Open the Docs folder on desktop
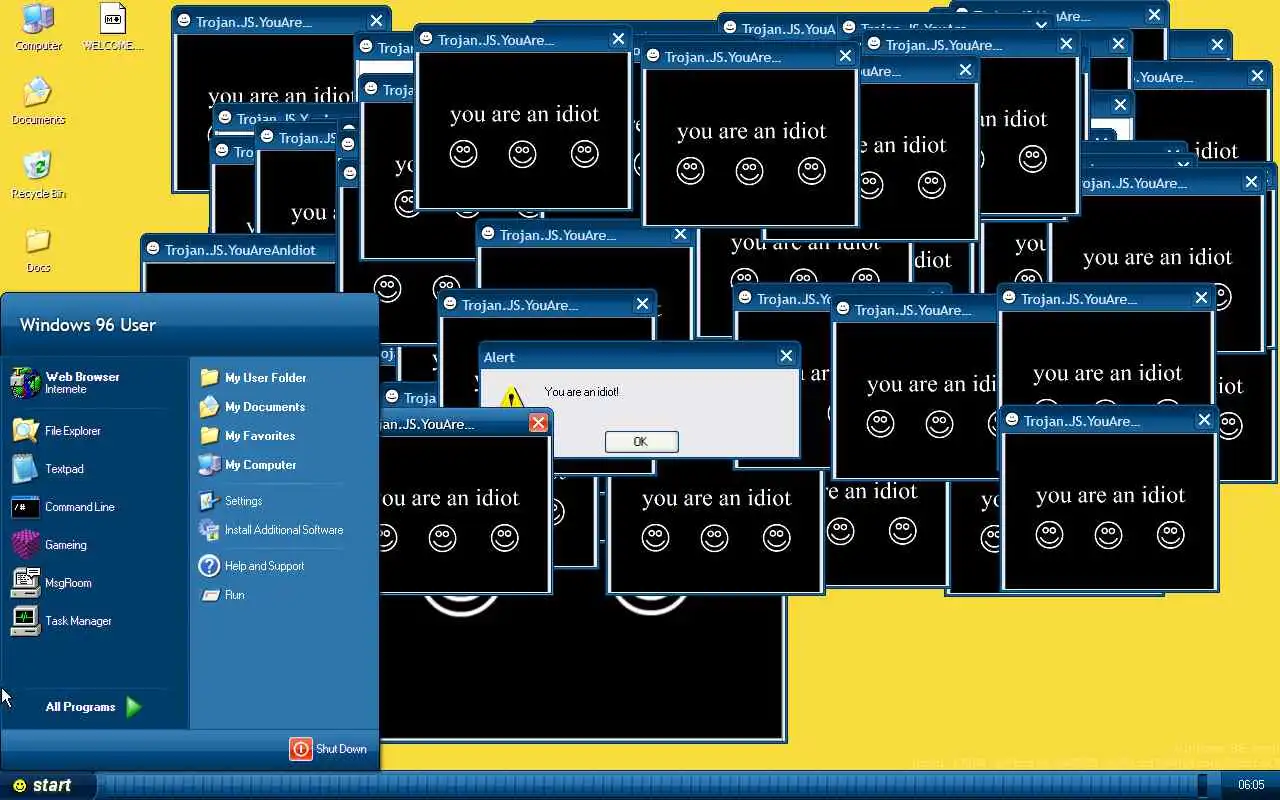This screenshot has width=1280, height=800. pyautogui.click(x=38, y=249)
